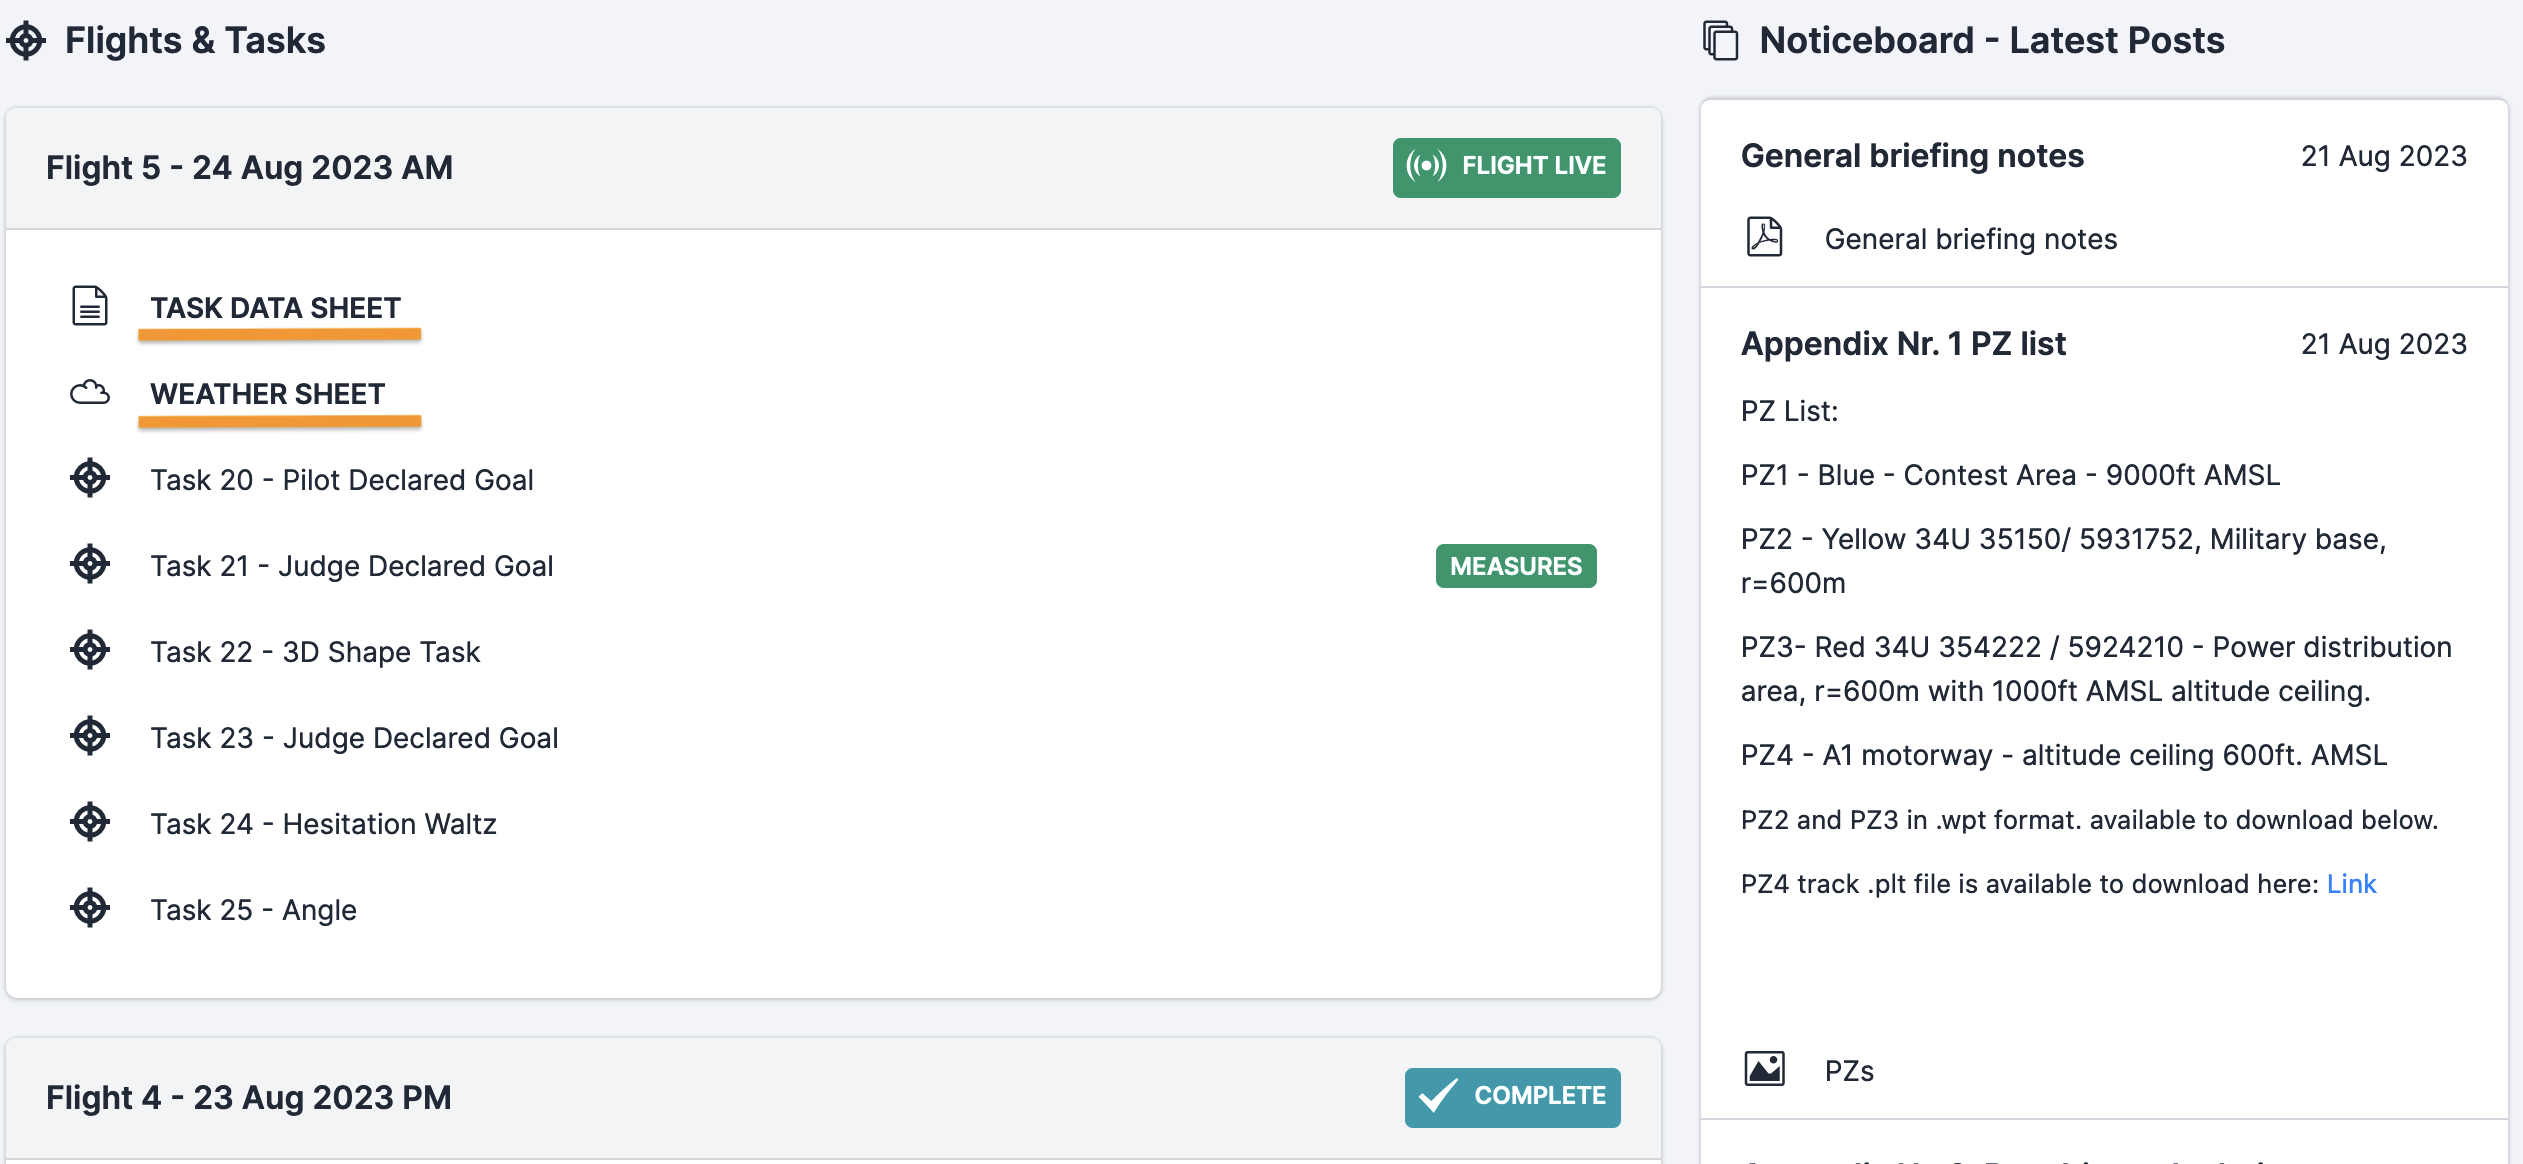Image resolution: width=2523 pixels, height=1164 pixels.
Task: Click the target icon beside Task 25
Action: [x=90, y=908]
